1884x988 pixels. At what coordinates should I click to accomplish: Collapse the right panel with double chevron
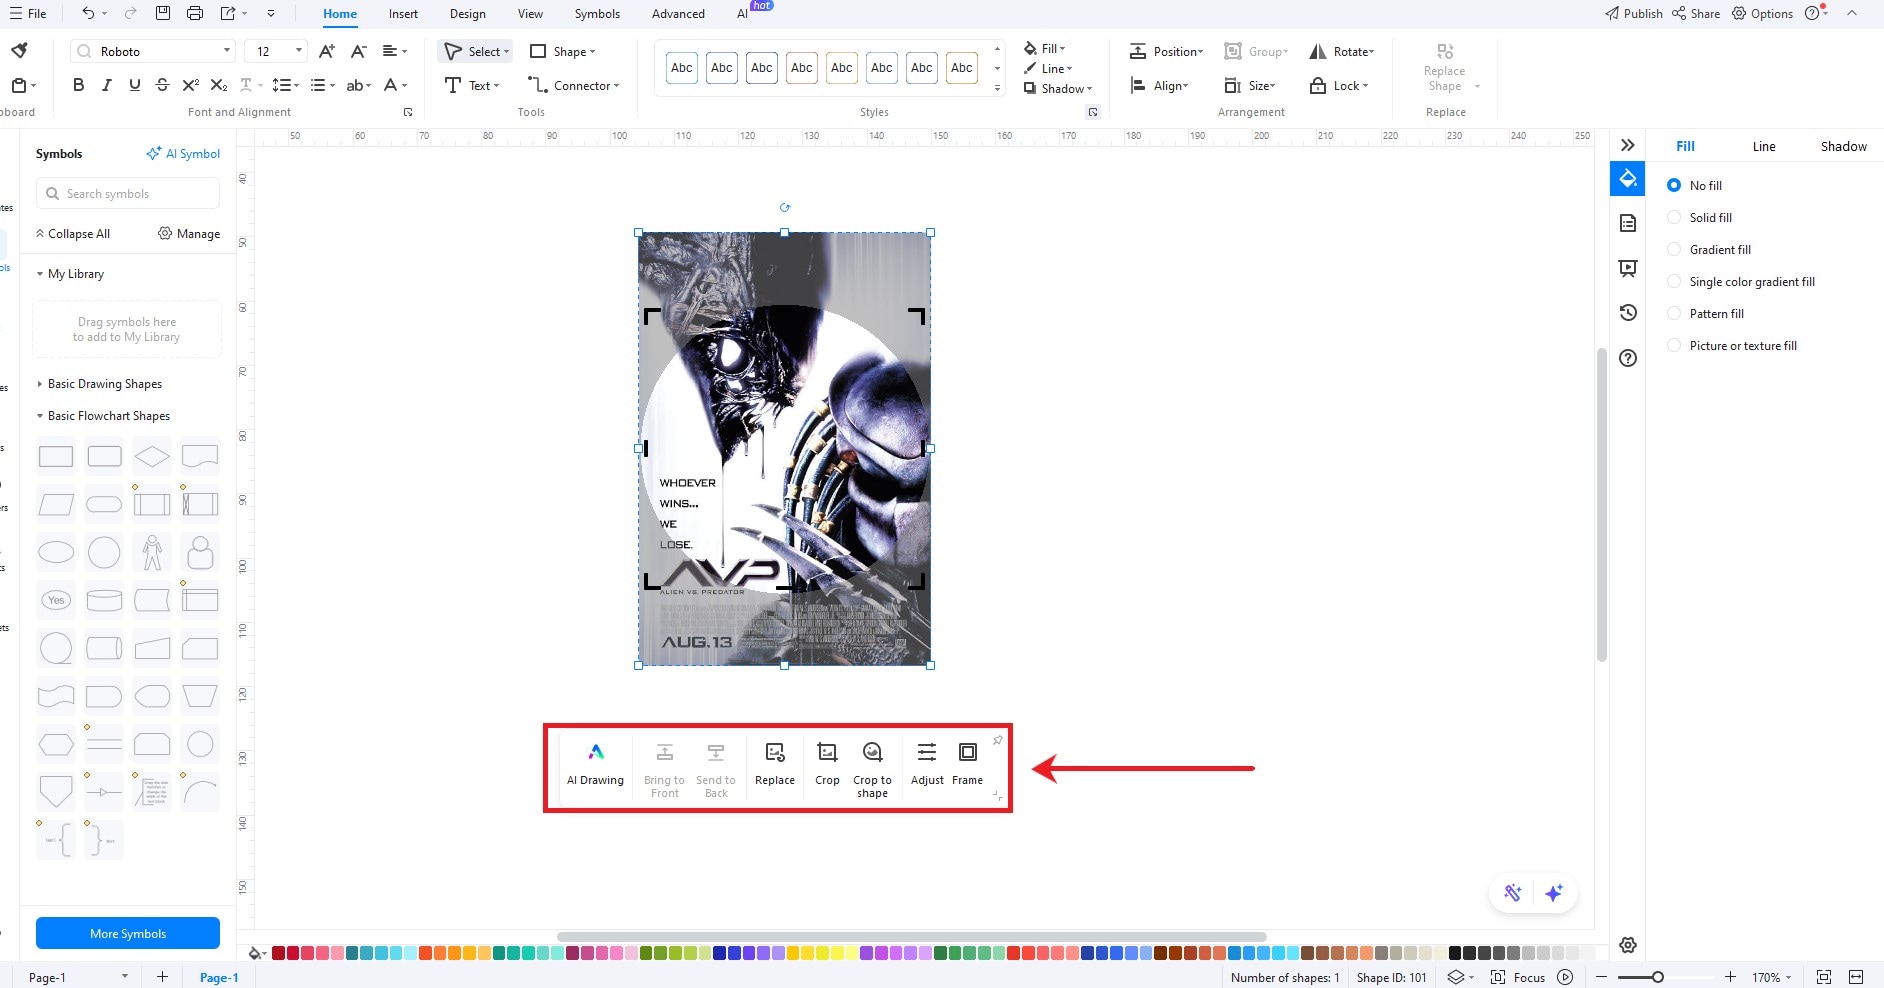(x=1628, y=145)
